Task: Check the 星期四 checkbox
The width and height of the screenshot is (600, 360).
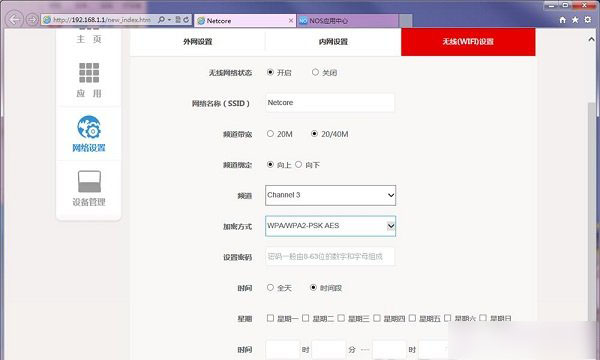Action: [377, 318]
